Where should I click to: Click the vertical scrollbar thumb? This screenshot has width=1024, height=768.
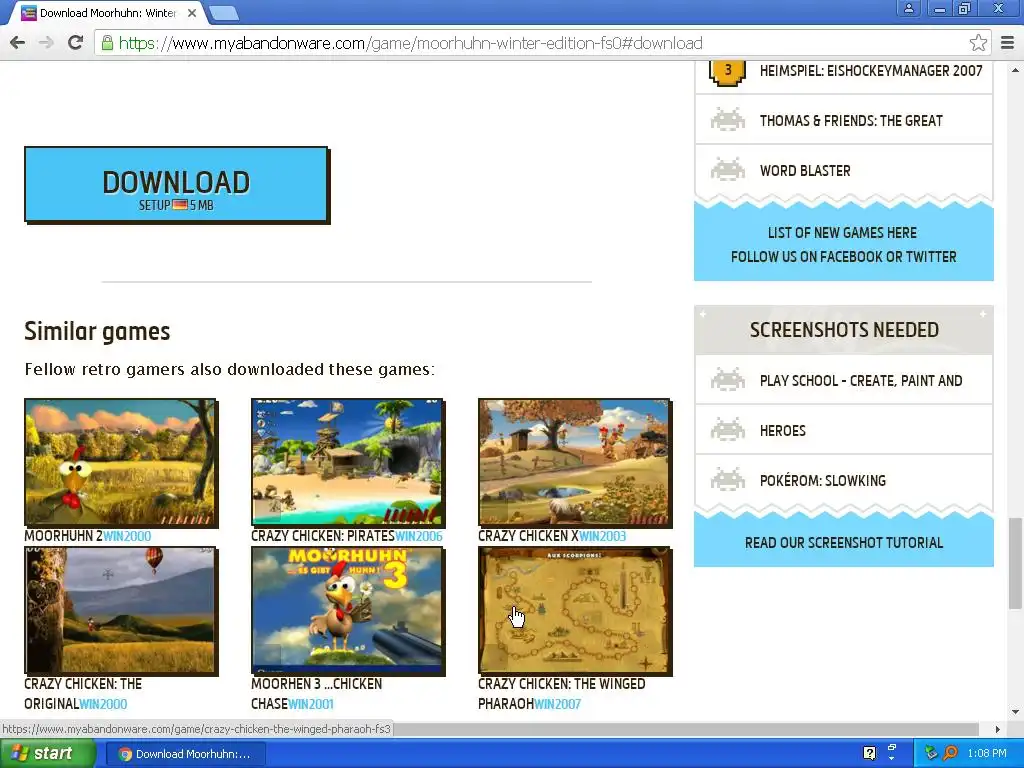click(1016, 564)
